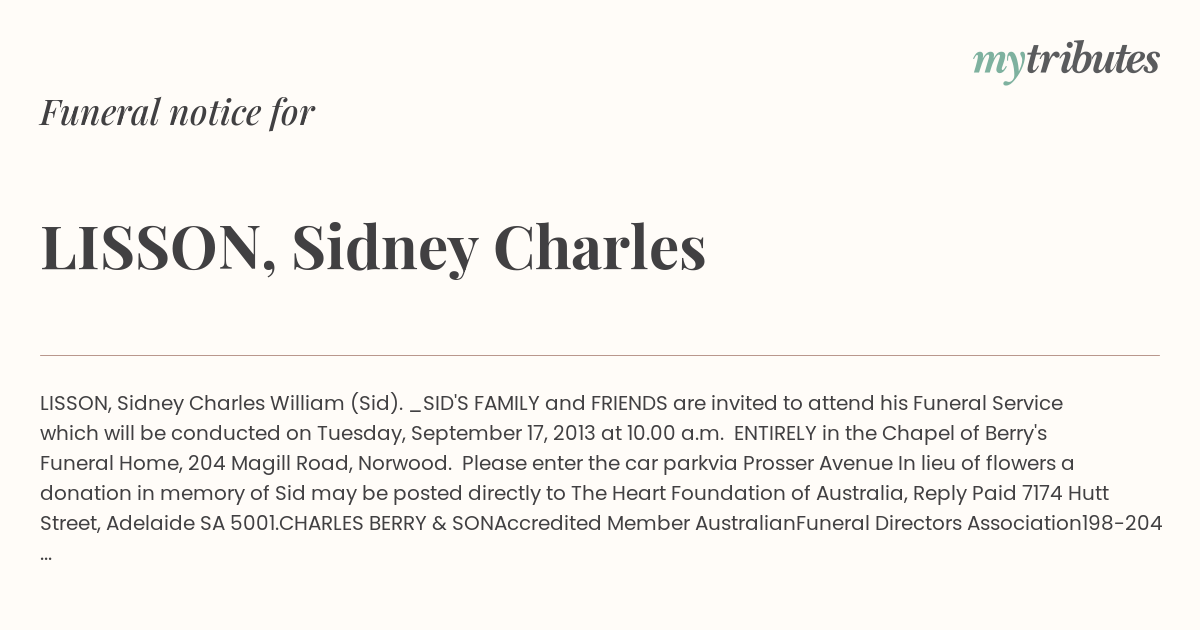Click the green "my" in the logo

(998, 62)
